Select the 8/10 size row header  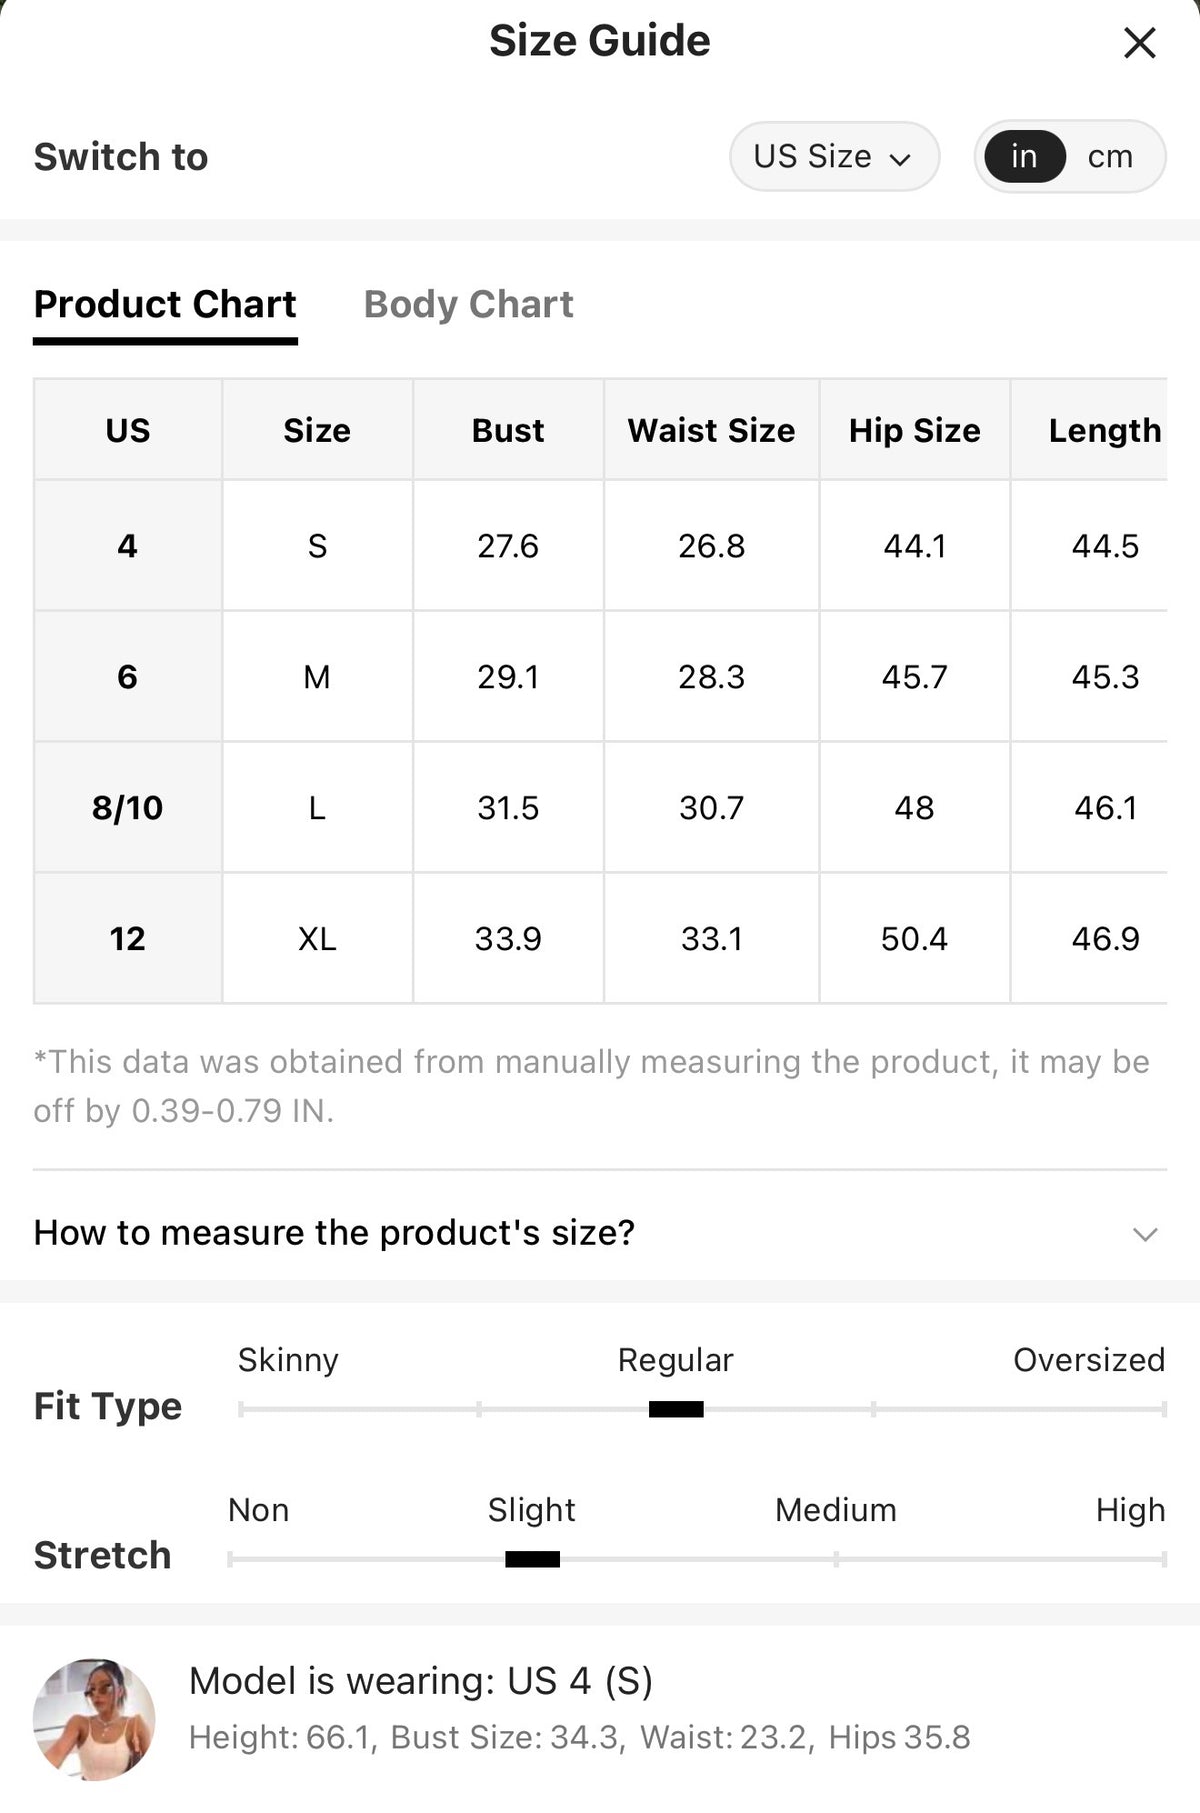127,807
